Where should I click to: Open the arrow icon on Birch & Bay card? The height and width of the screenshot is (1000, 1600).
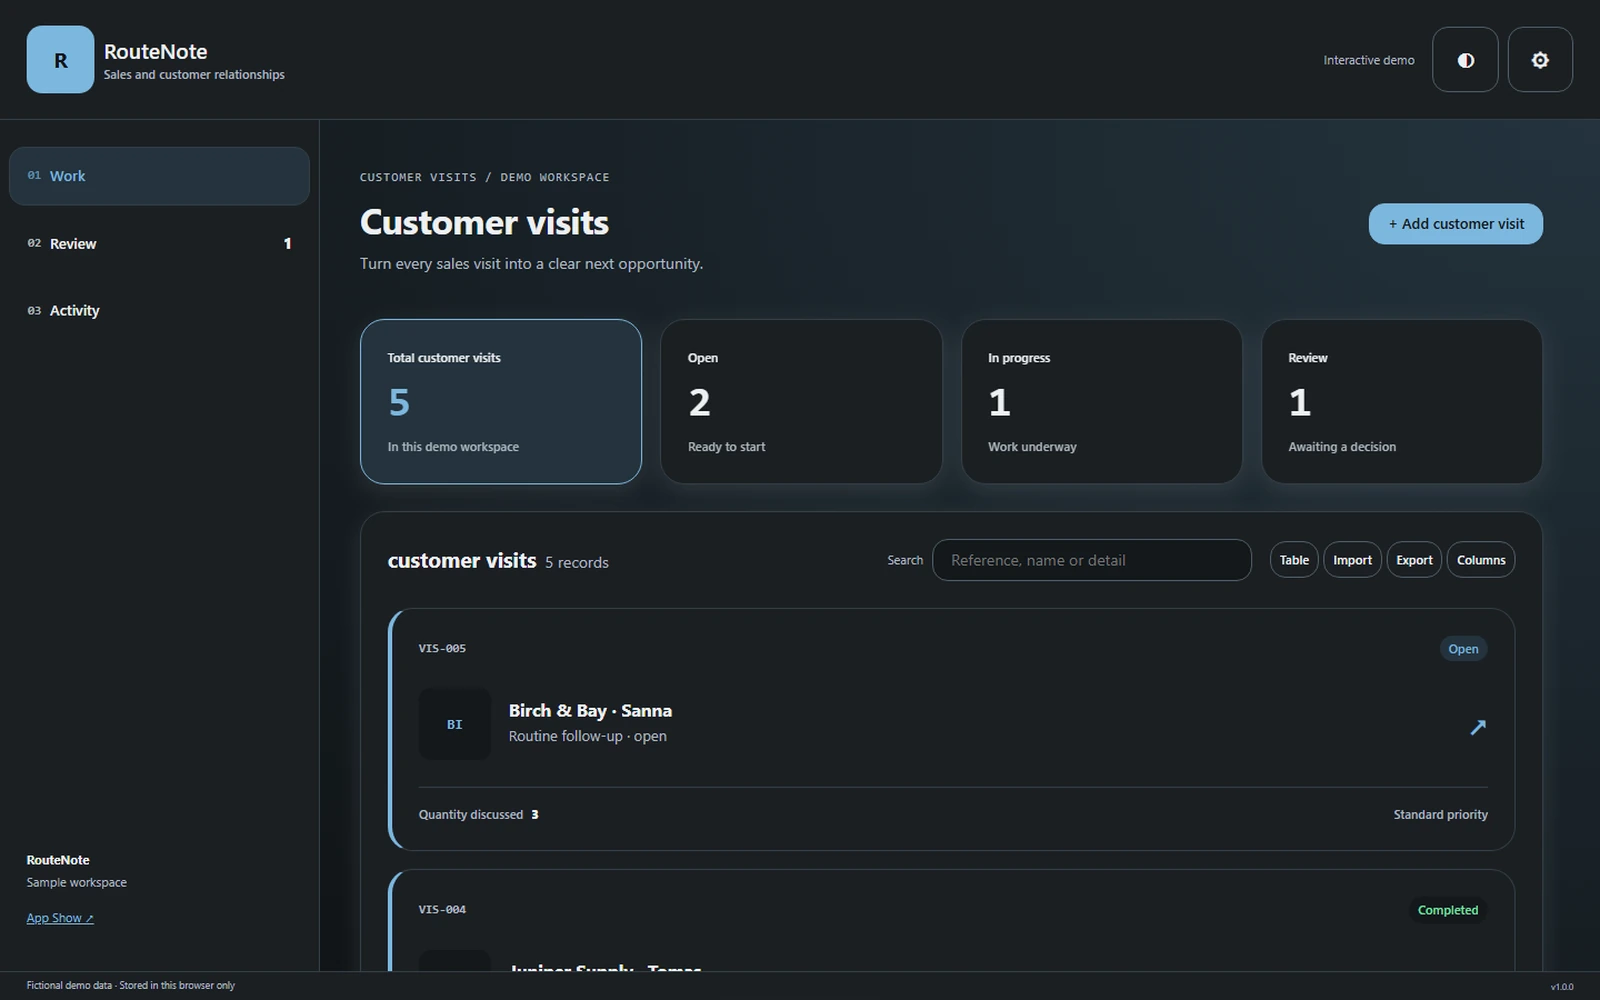pos(1478,727)
